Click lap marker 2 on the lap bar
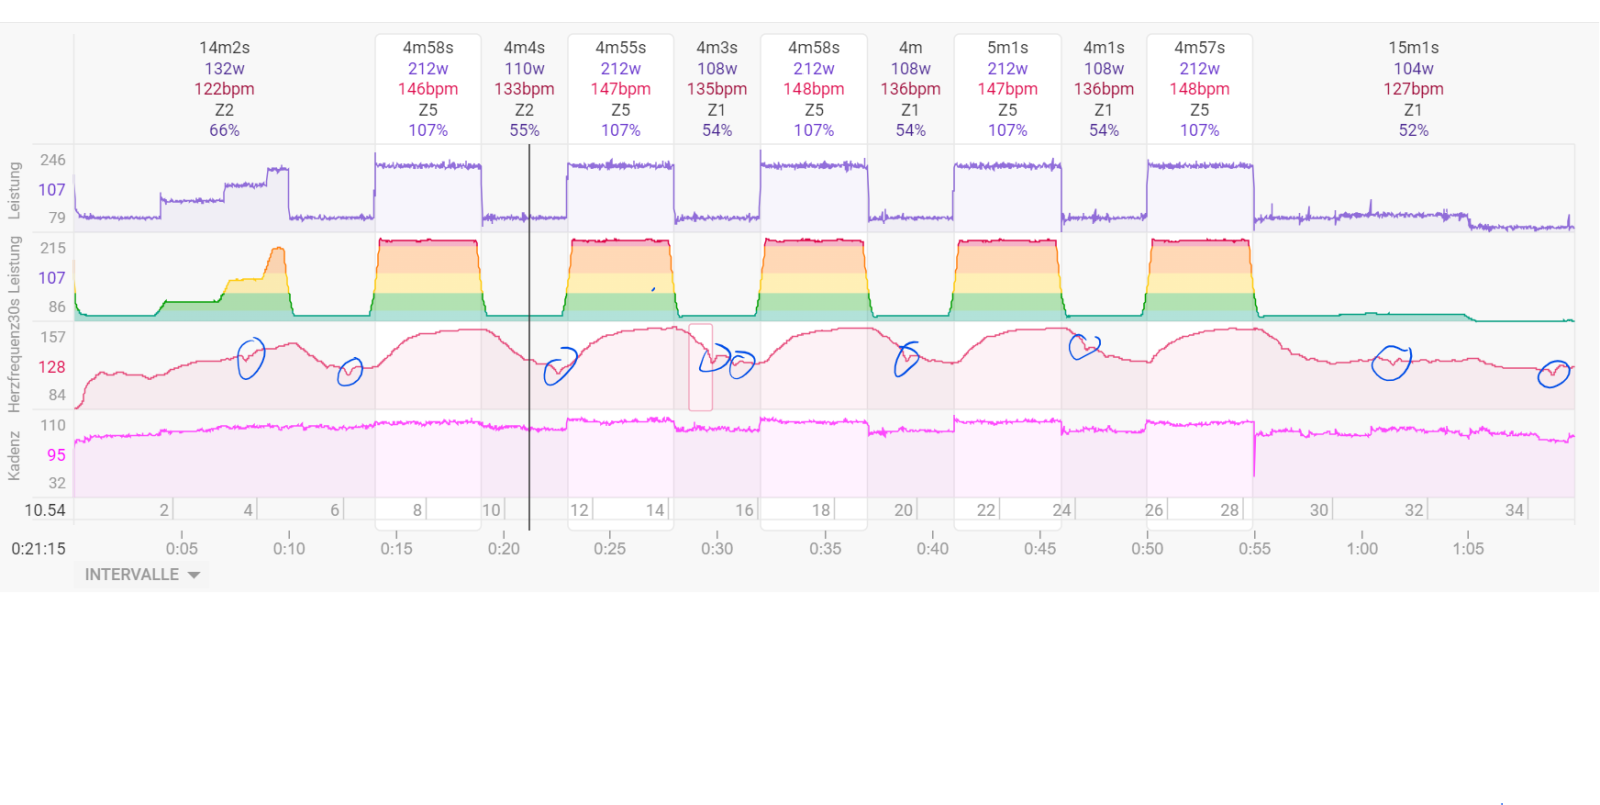Viewport: 1600px width, 805px height. [x=164, y=510]
